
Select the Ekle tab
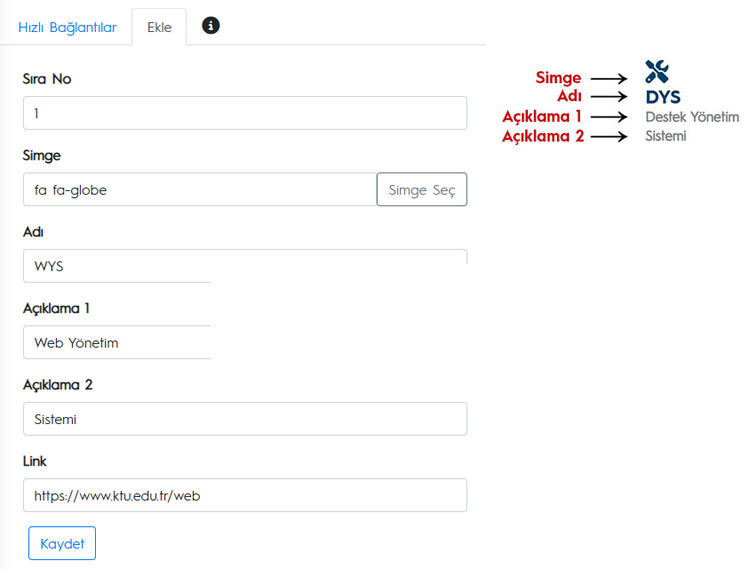(x=159, y=27)
